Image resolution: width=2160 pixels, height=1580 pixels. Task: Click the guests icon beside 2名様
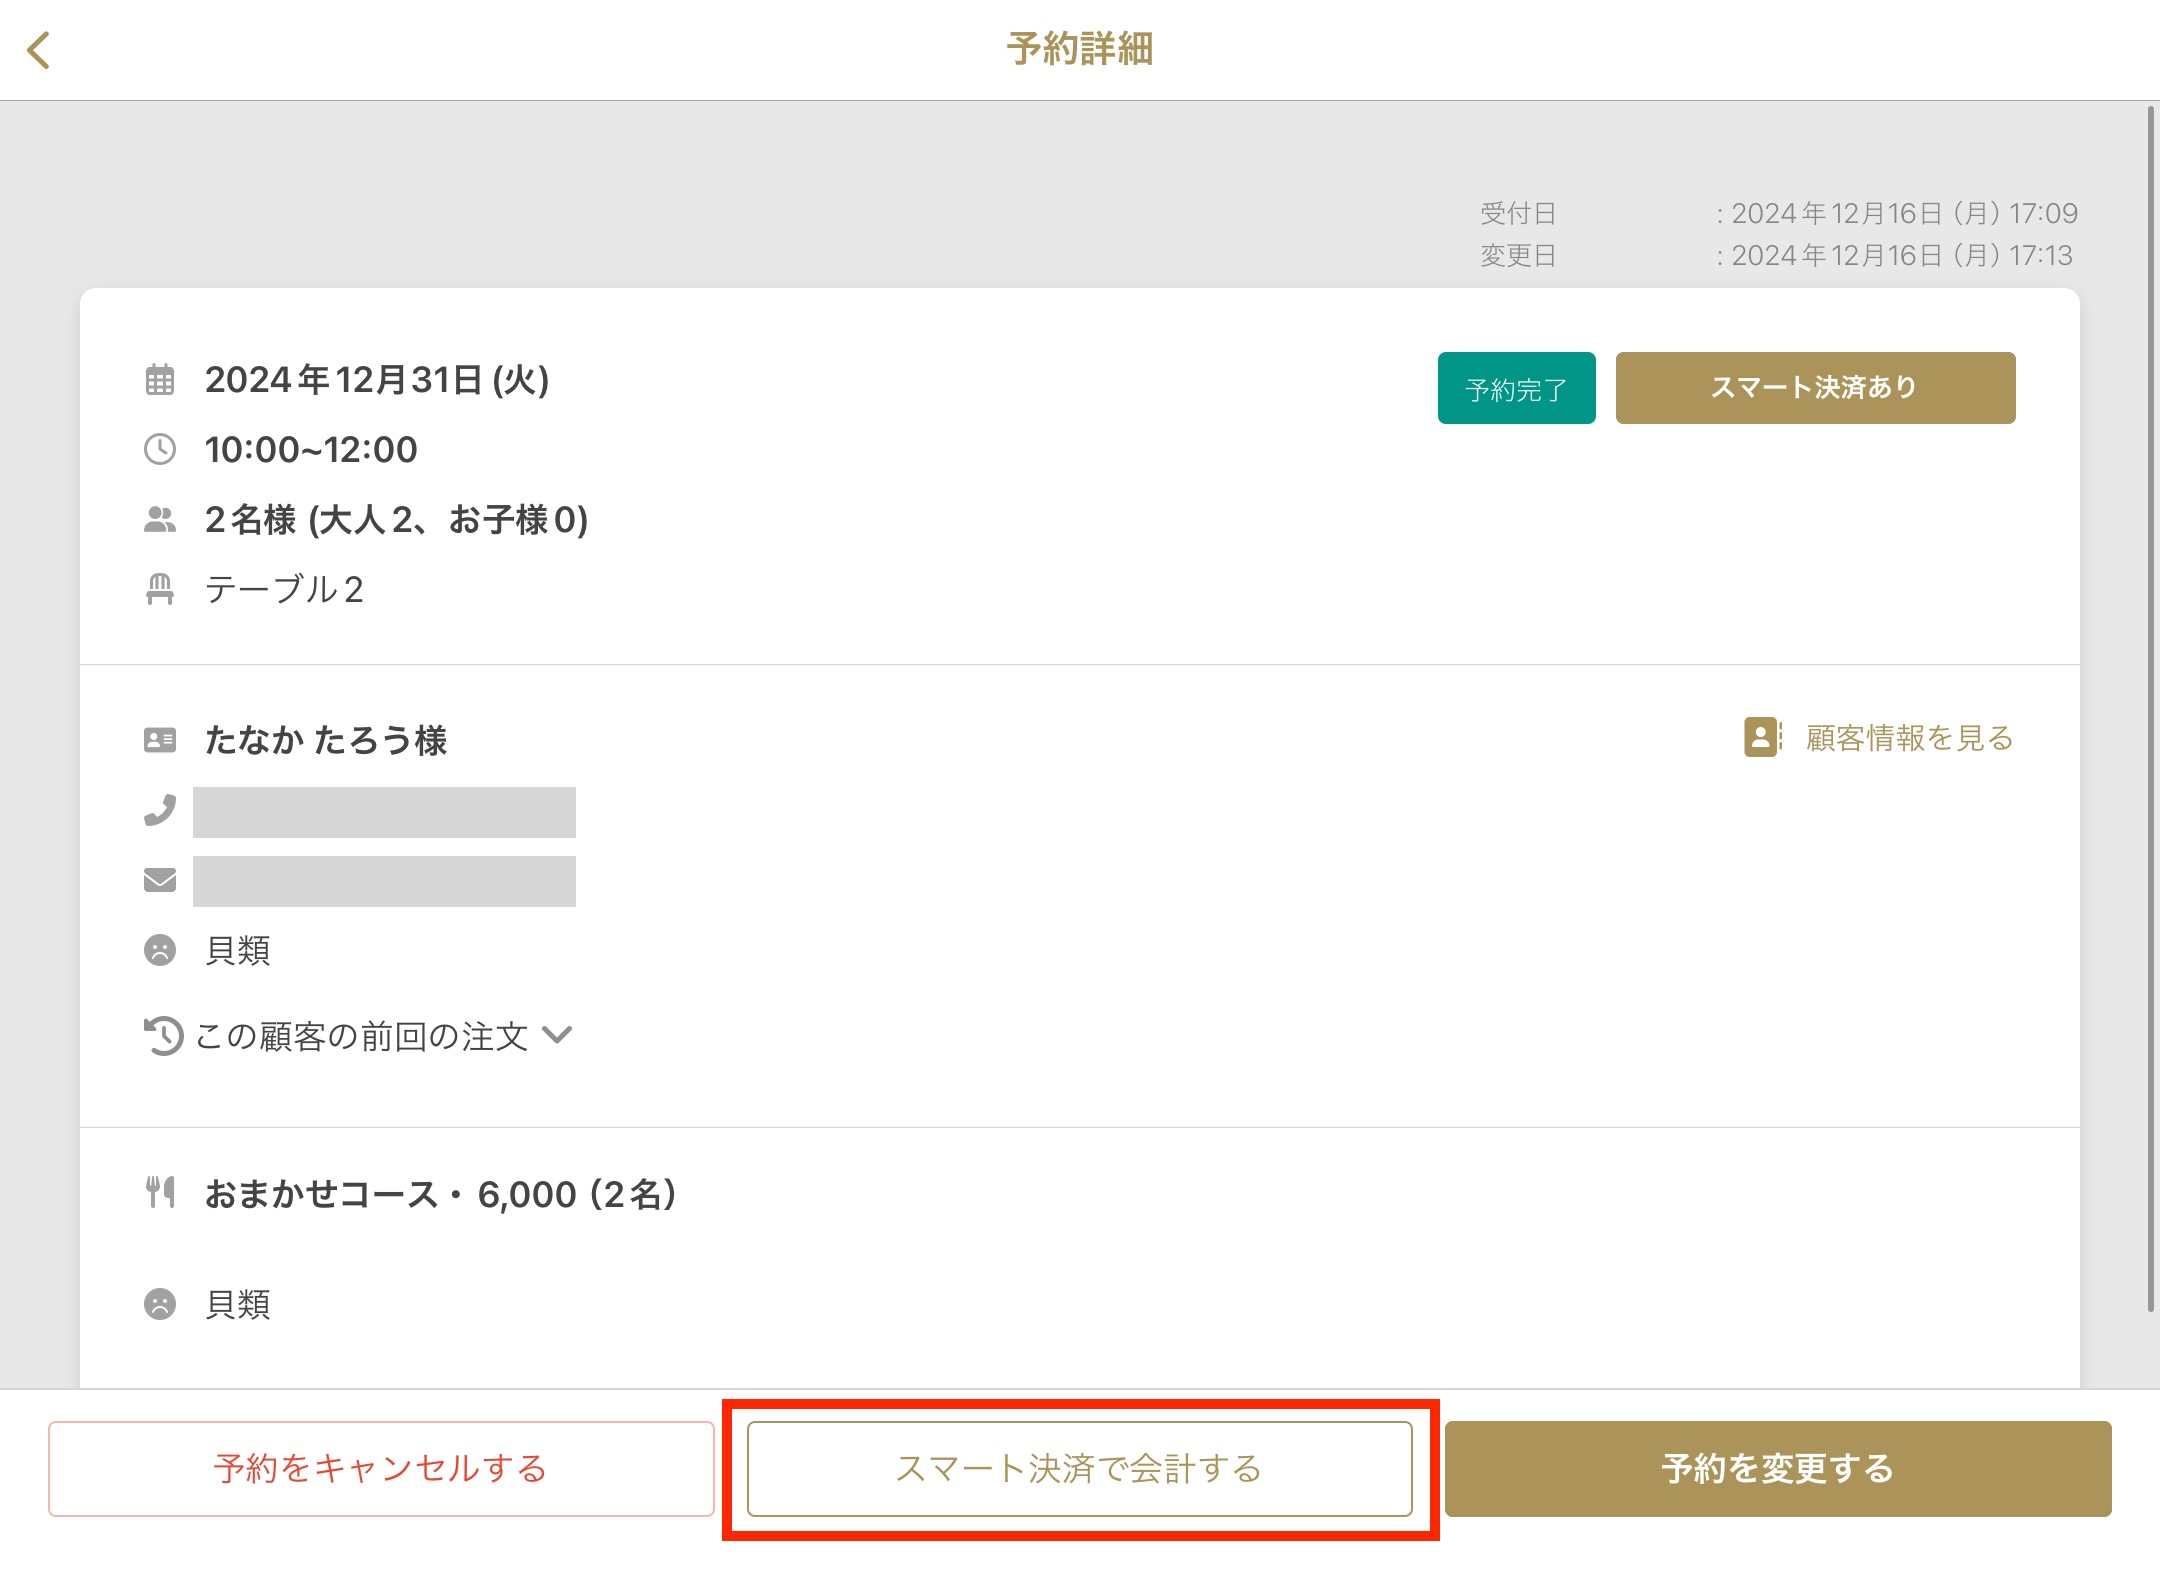click(x=160, y=520)
